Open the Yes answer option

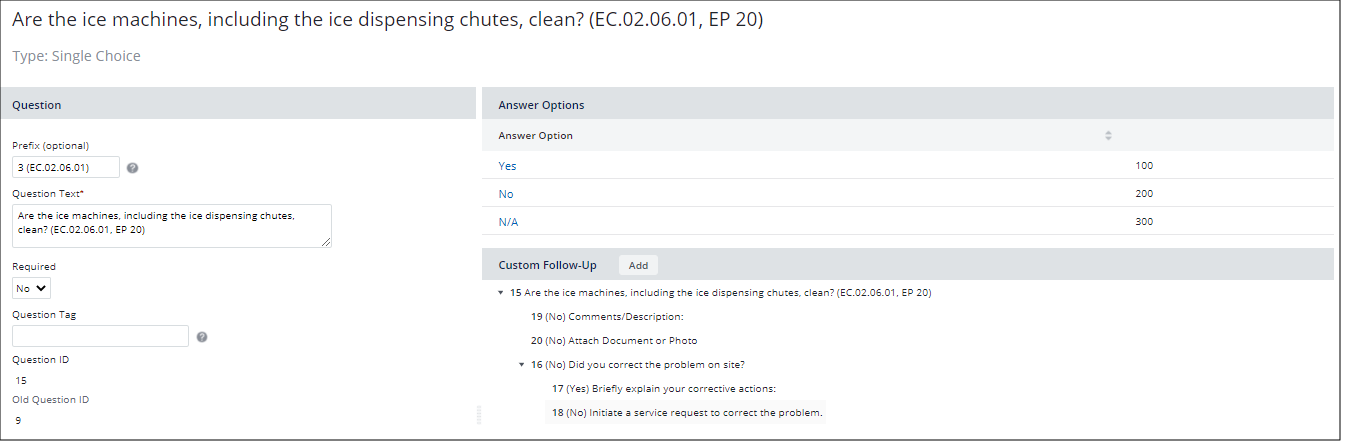[507, 166]
